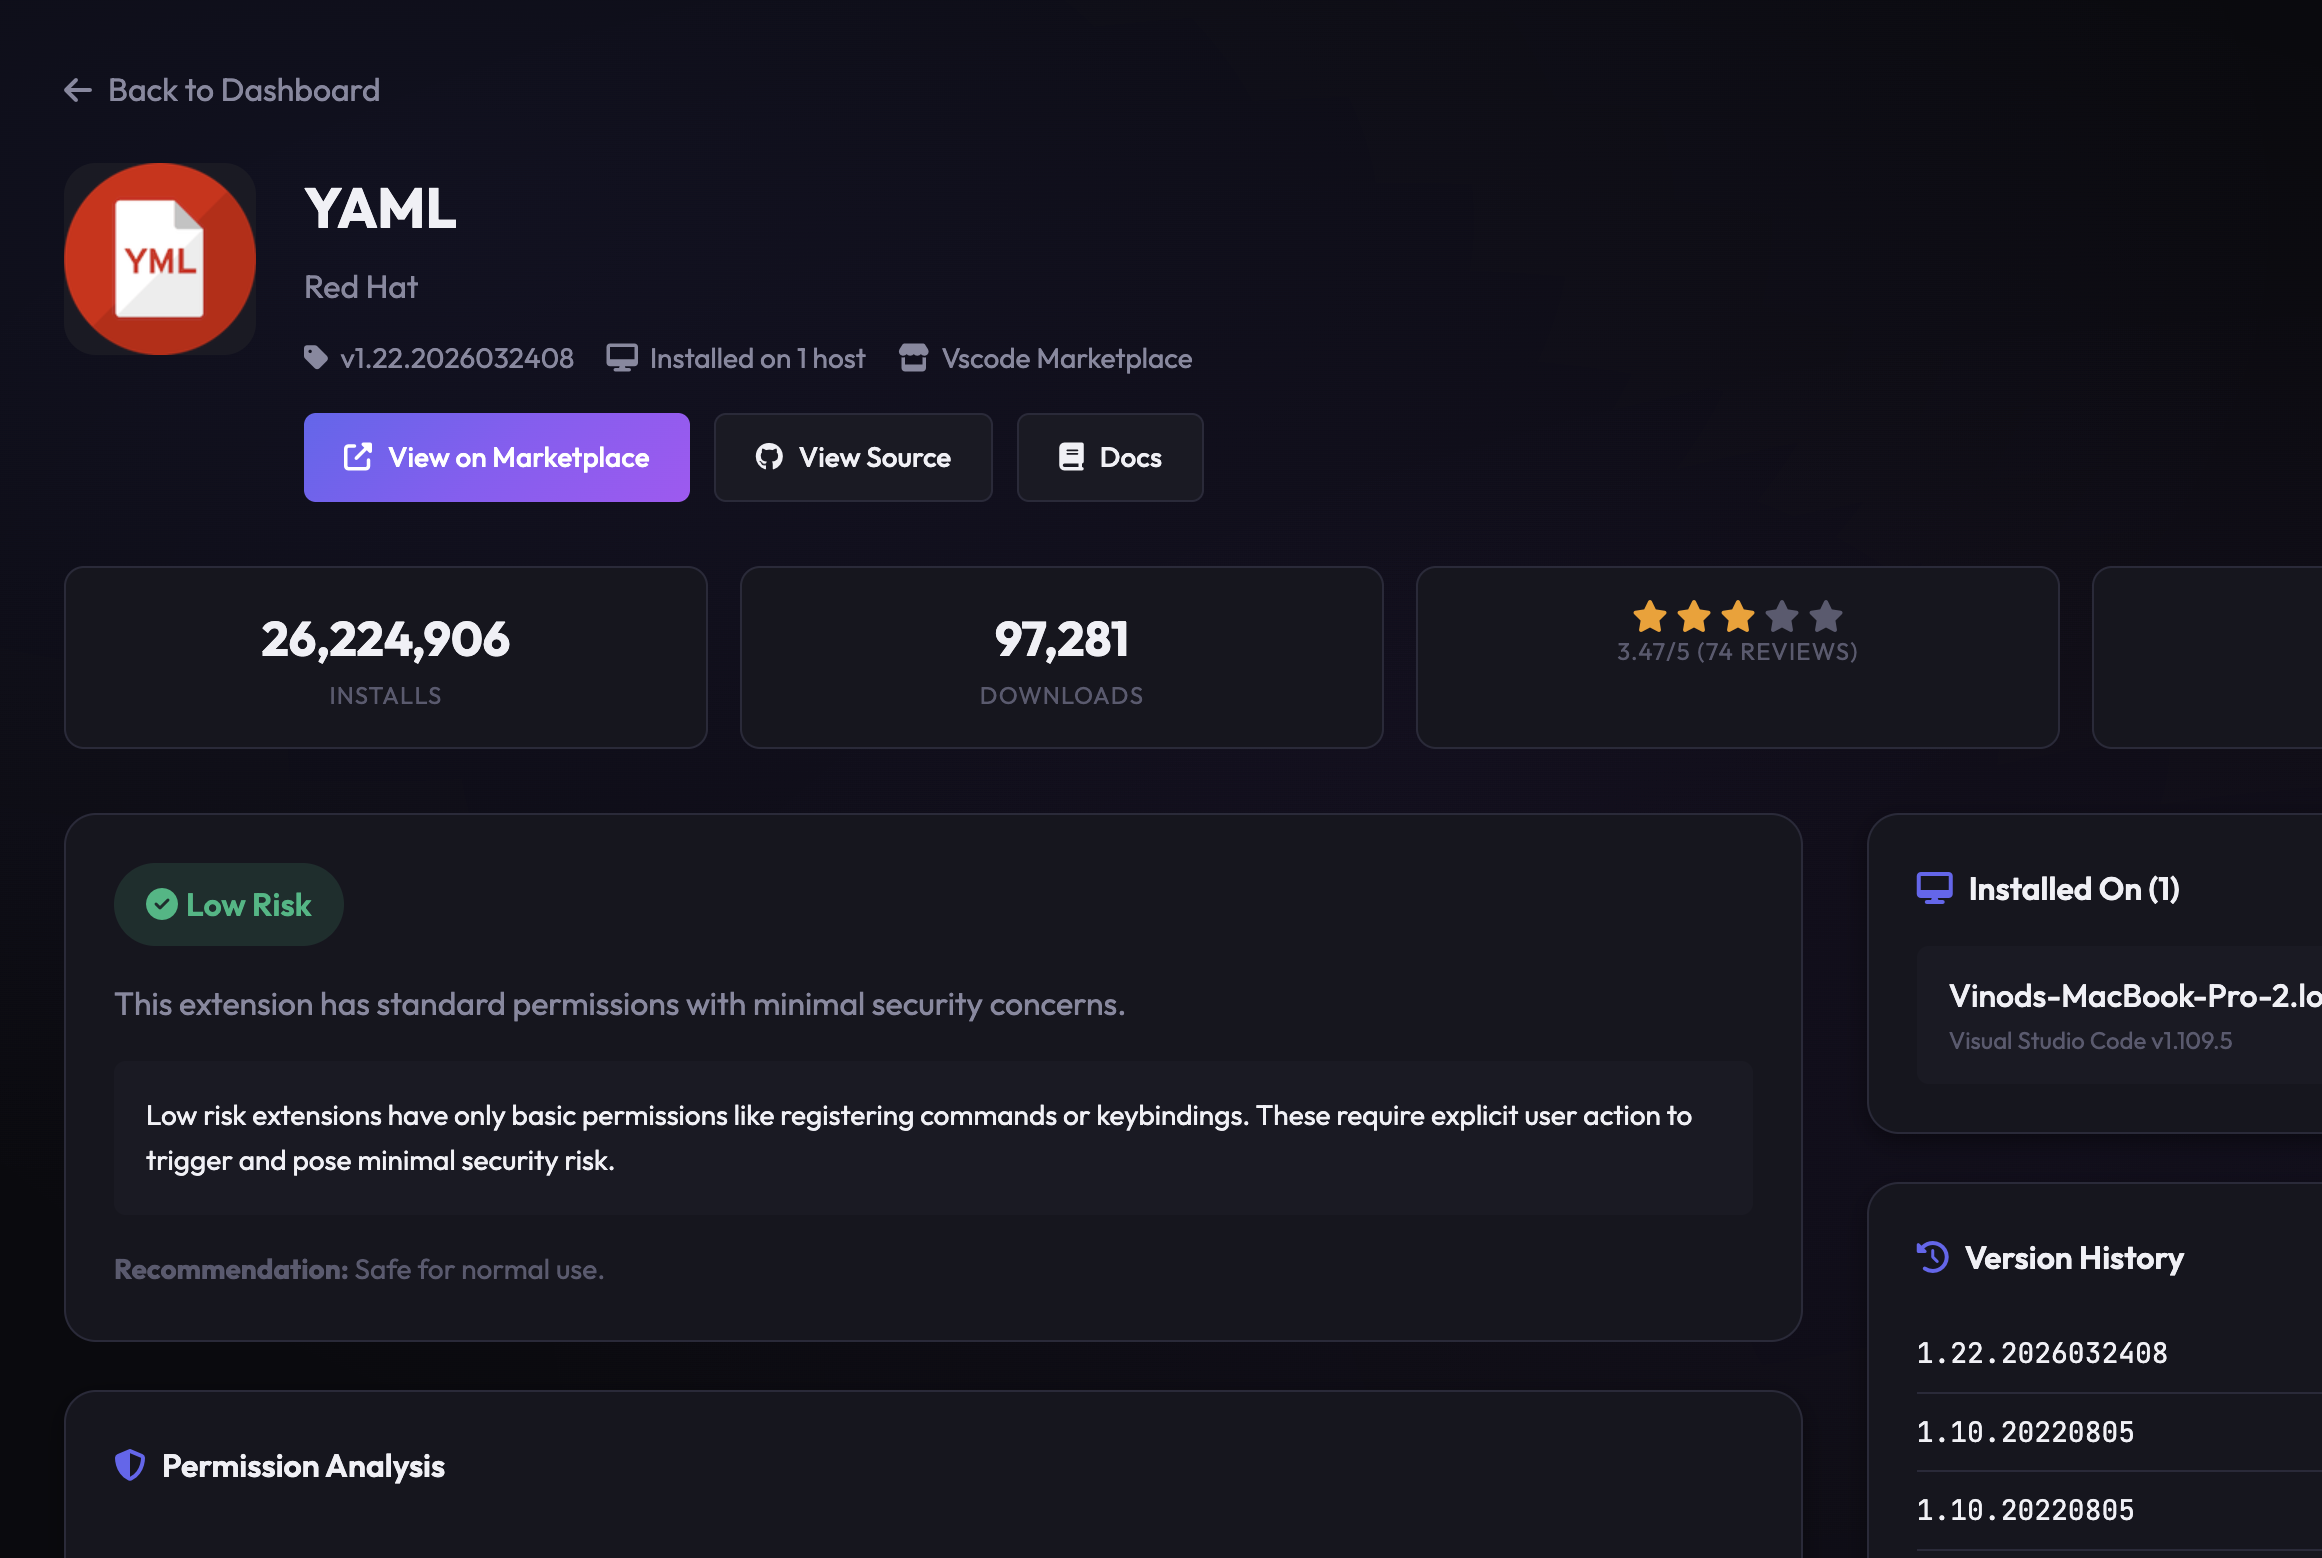This screenshot has height=1558, width=2322.
Task: Click the Permission Analysis shield icon
Action: [130, 1466]
